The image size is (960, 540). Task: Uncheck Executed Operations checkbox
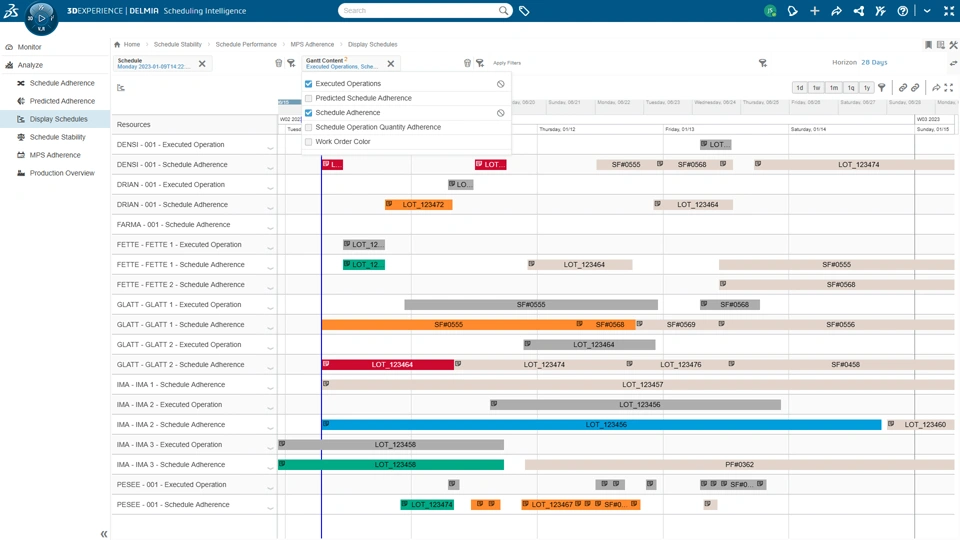click(x=309, y=84)
